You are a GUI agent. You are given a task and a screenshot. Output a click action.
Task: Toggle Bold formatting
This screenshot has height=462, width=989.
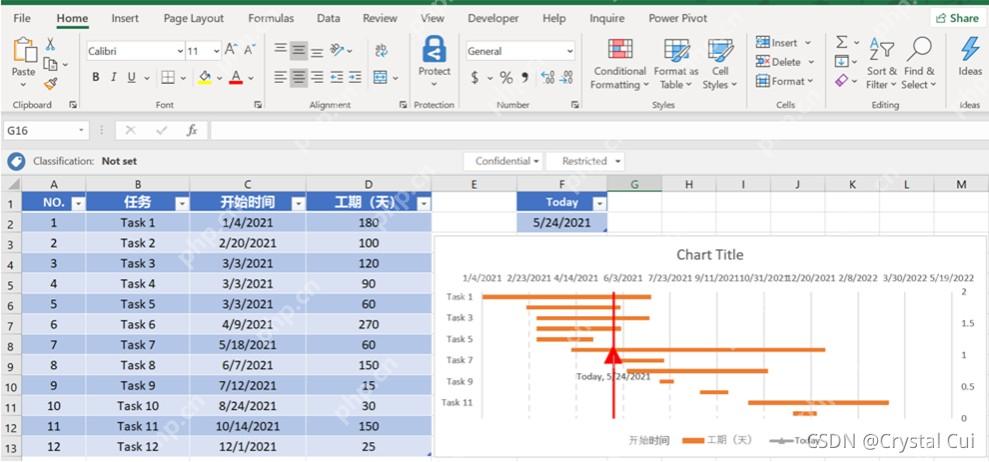pos(95,78)
